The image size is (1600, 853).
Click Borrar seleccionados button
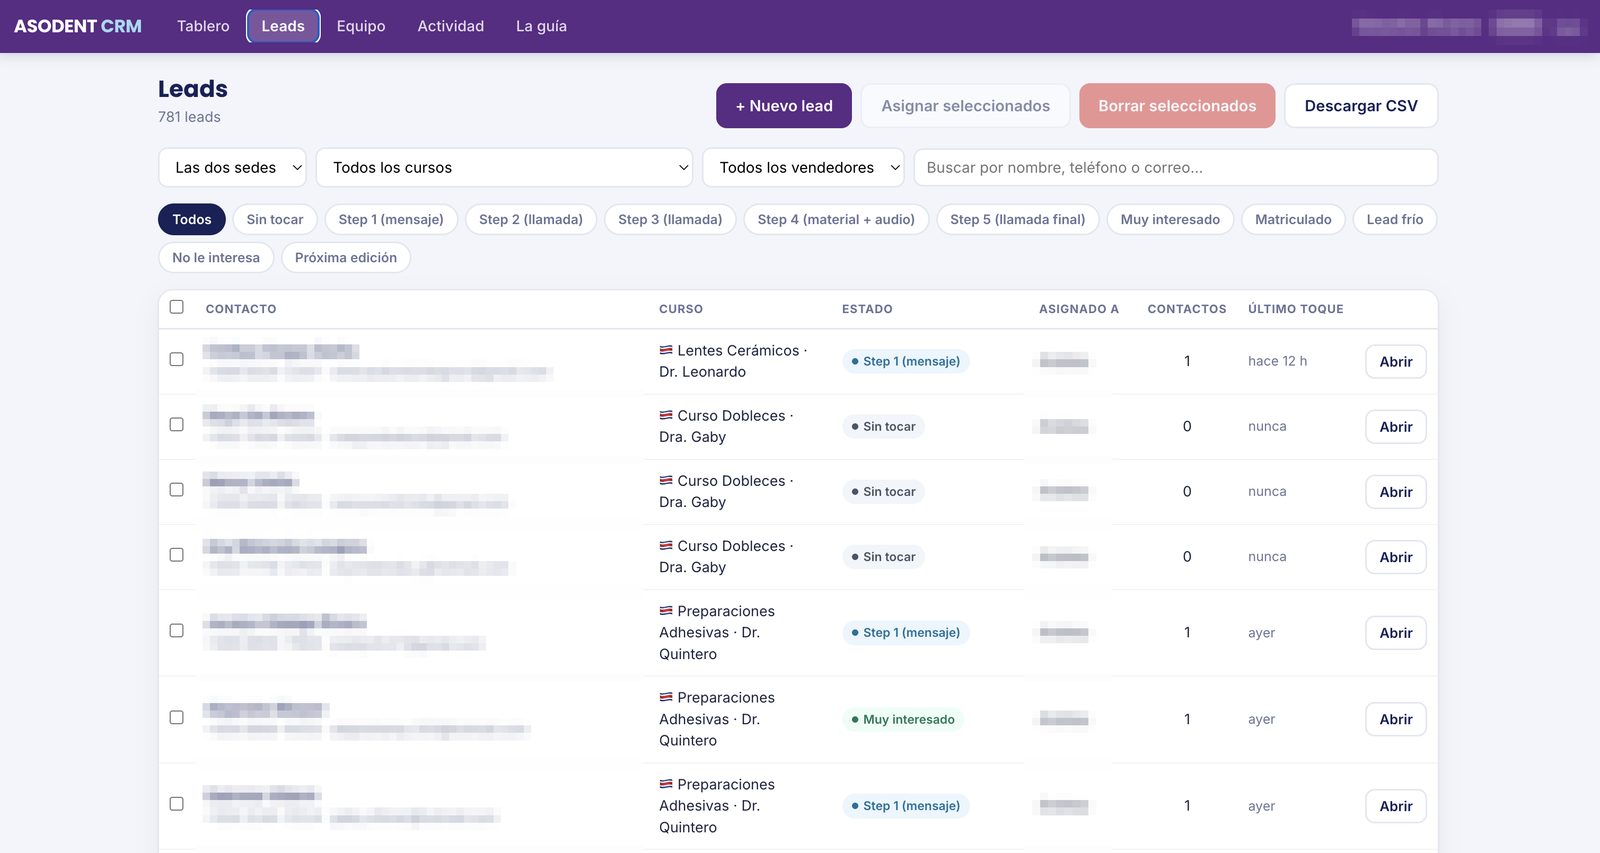(x=1177, y=106)
